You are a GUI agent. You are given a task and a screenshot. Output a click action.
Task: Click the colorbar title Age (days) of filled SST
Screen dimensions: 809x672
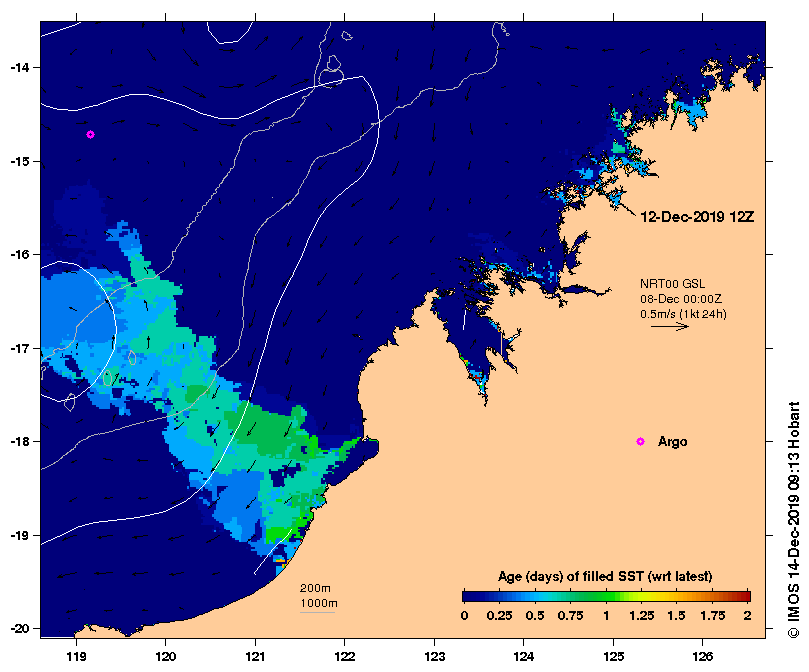[x=605, y=577]
